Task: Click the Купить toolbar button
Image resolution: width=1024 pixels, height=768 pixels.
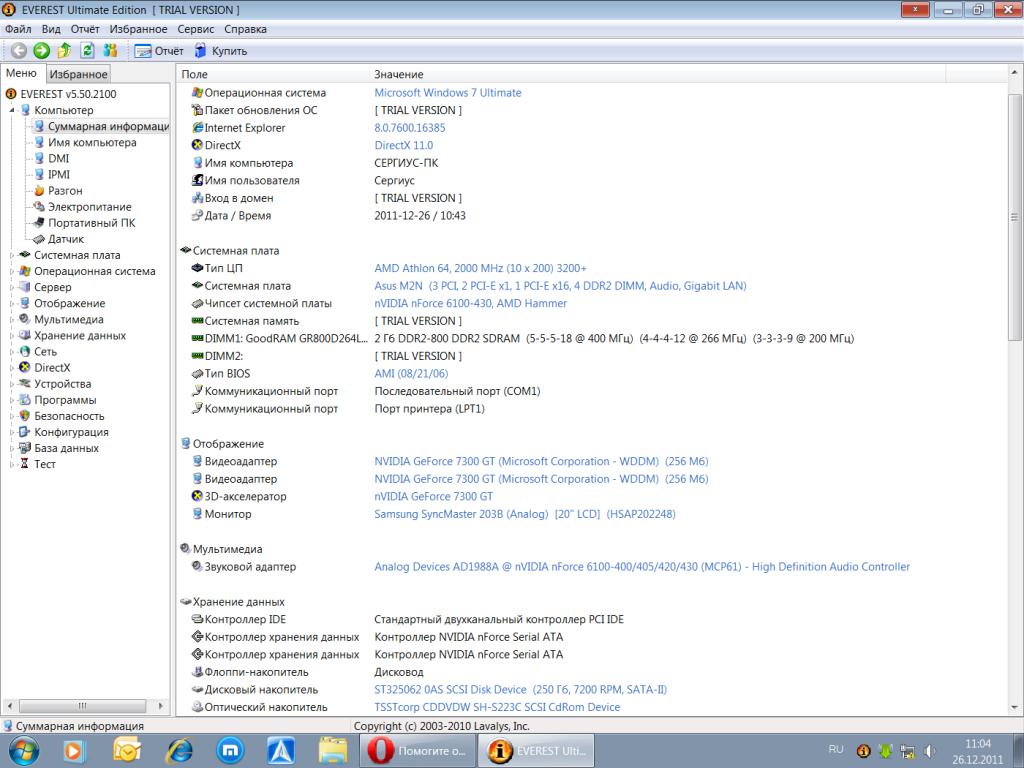Action: pos(221,51)
